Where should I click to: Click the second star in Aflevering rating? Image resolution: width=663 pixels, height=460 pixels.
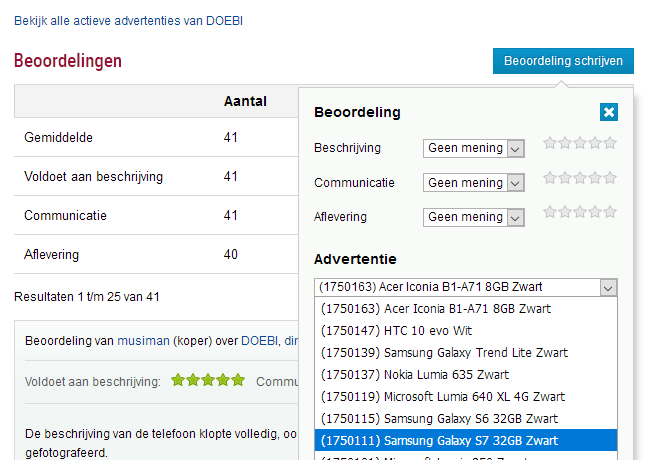point(565,212)
